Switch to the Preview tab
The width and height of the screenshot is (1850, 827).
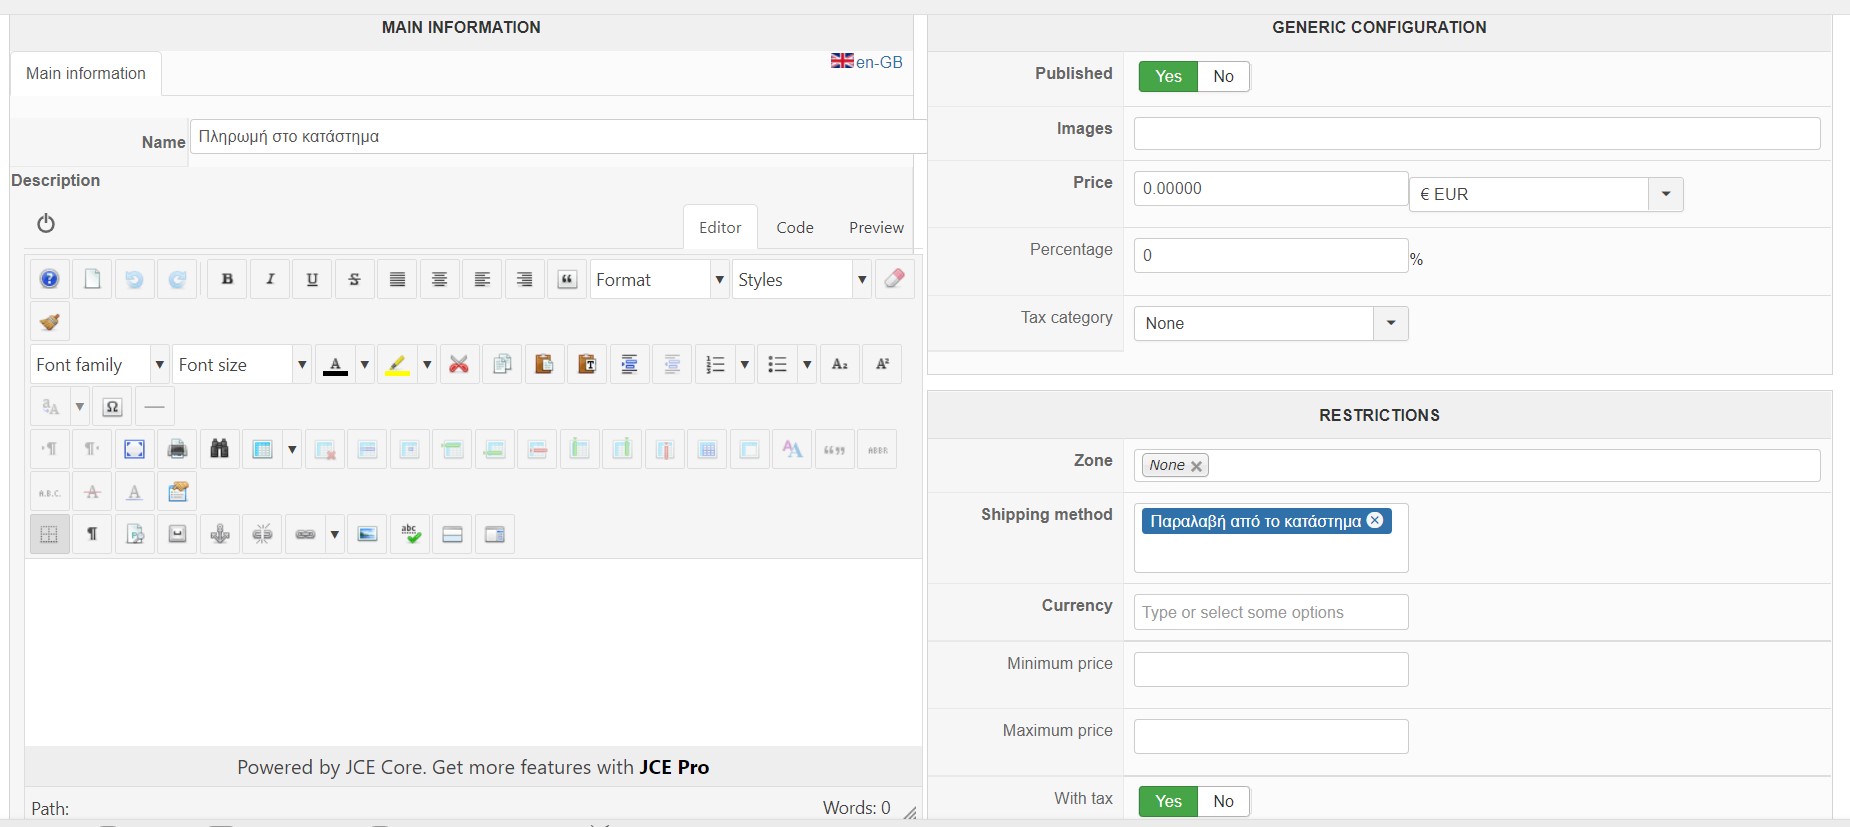click(x=876, y=228)
